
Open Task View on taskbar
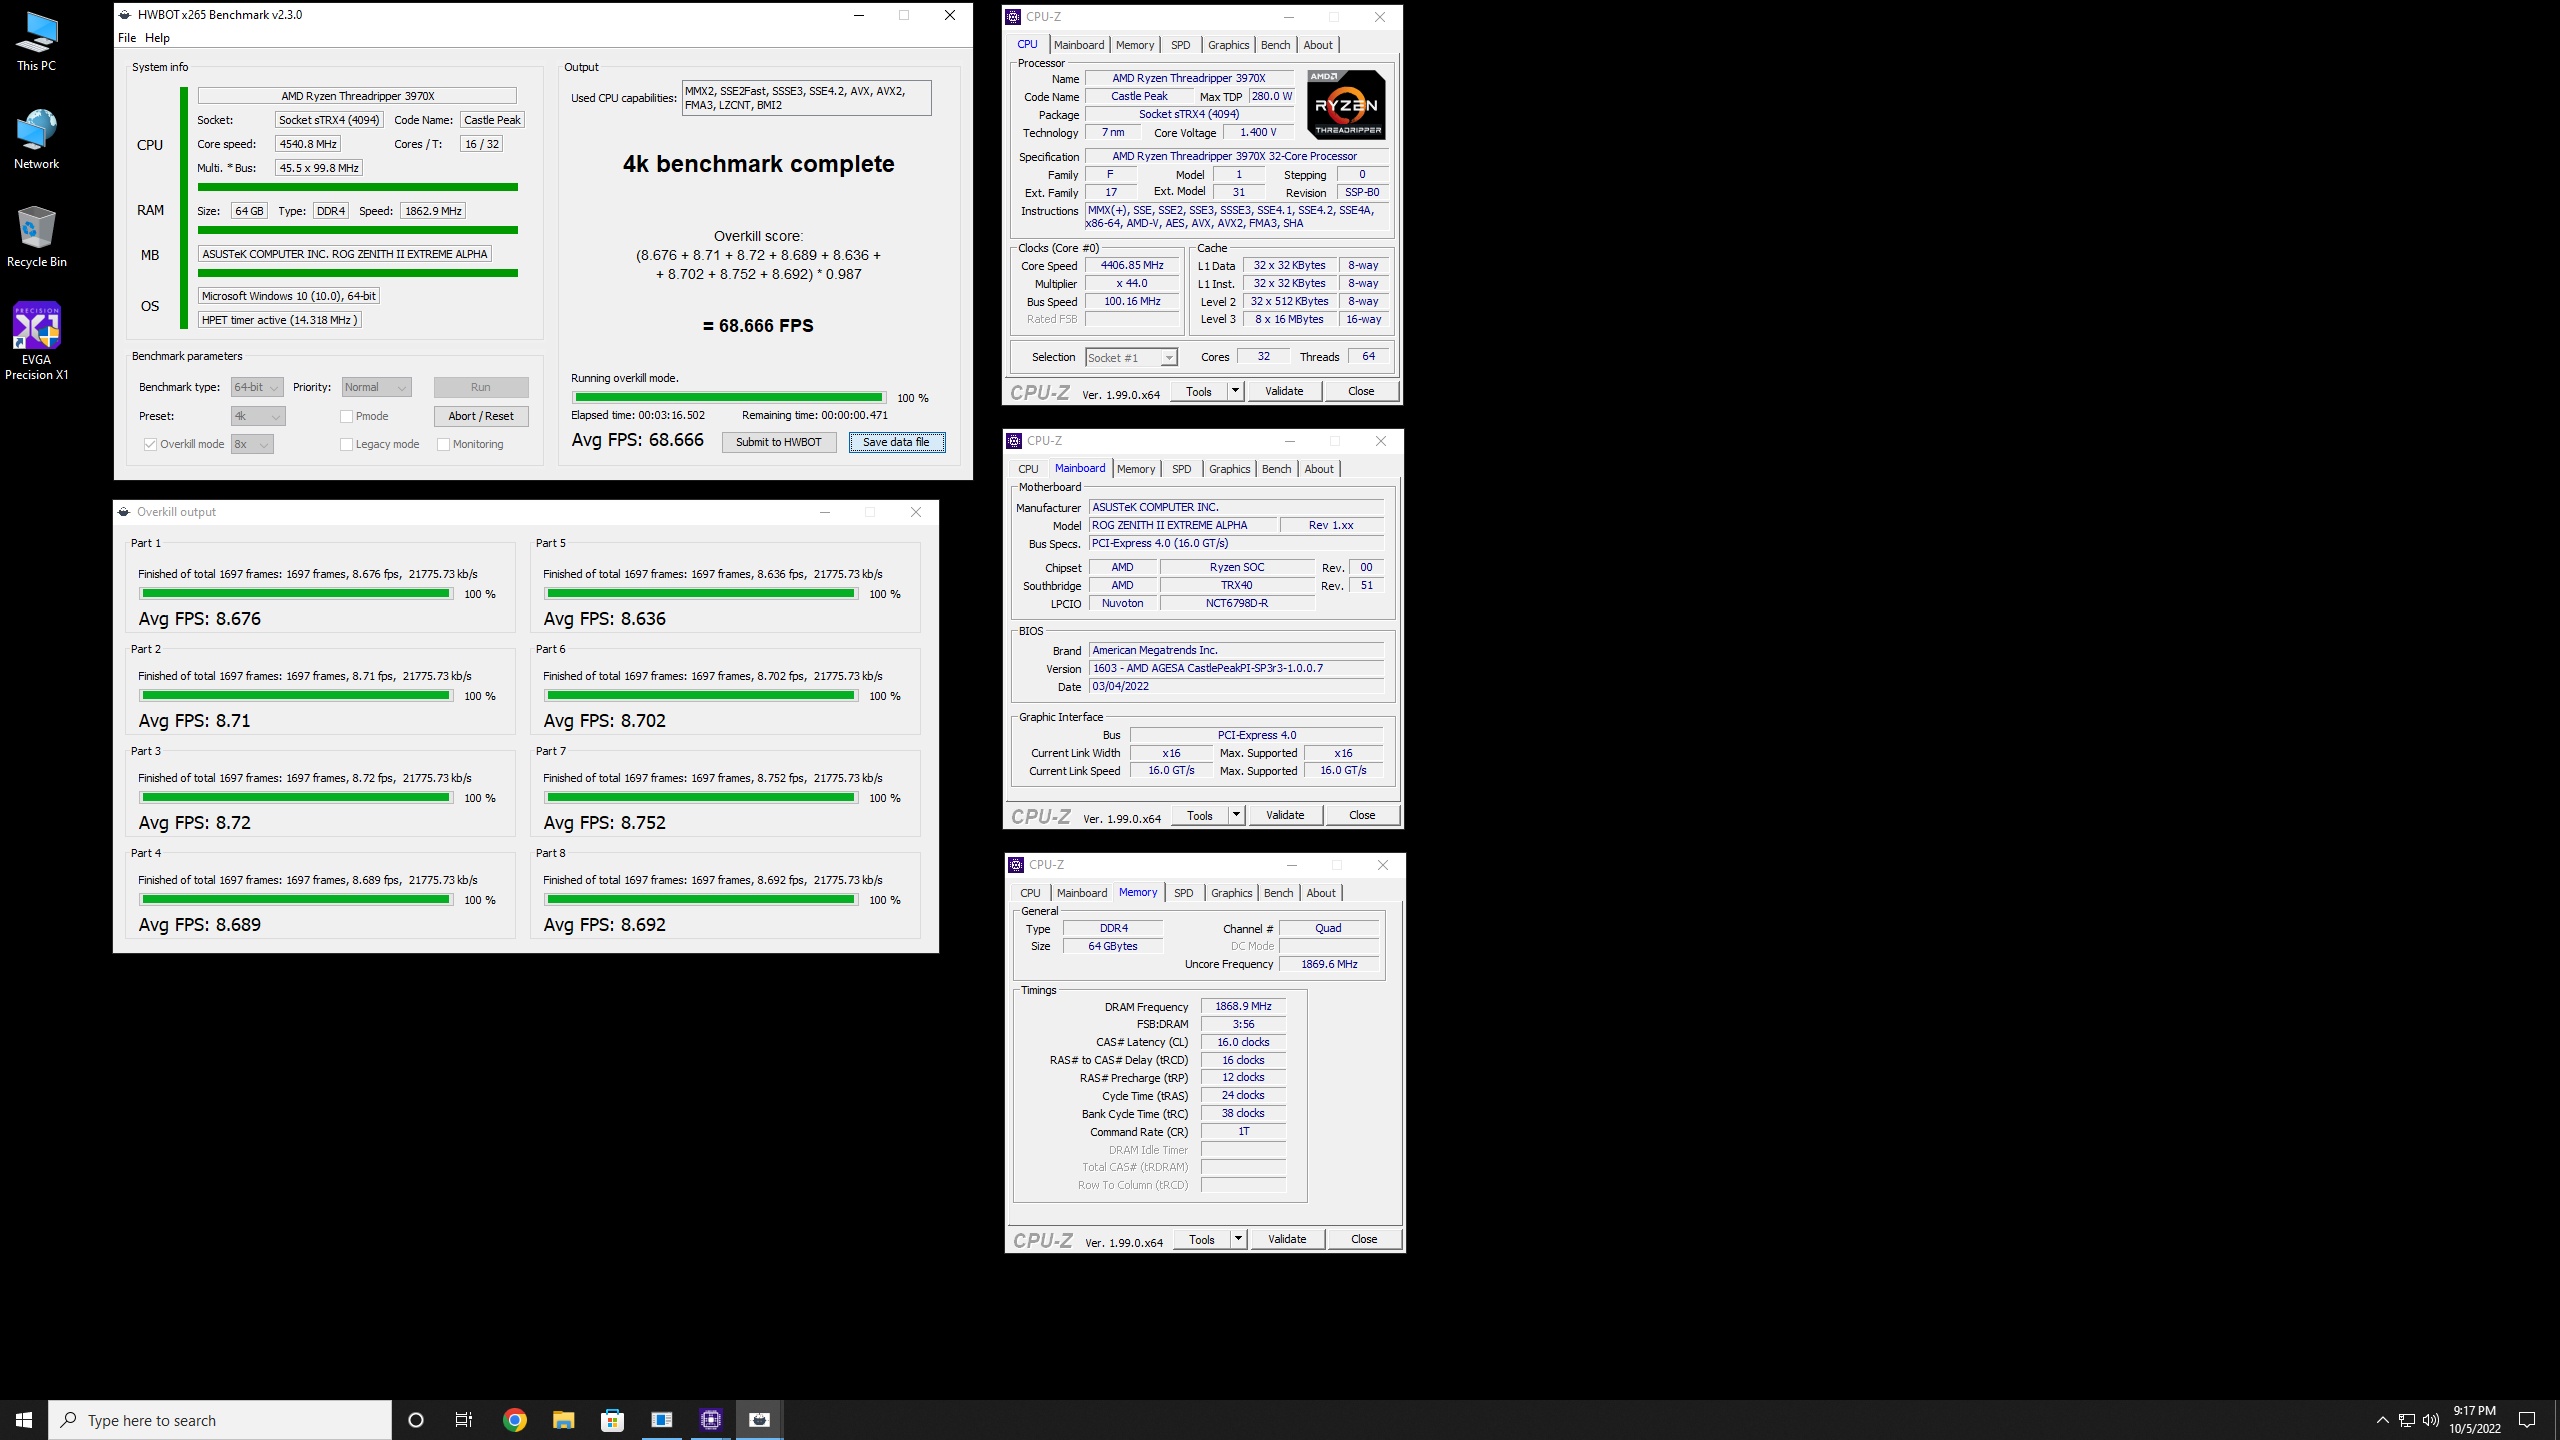[464, 1420]
